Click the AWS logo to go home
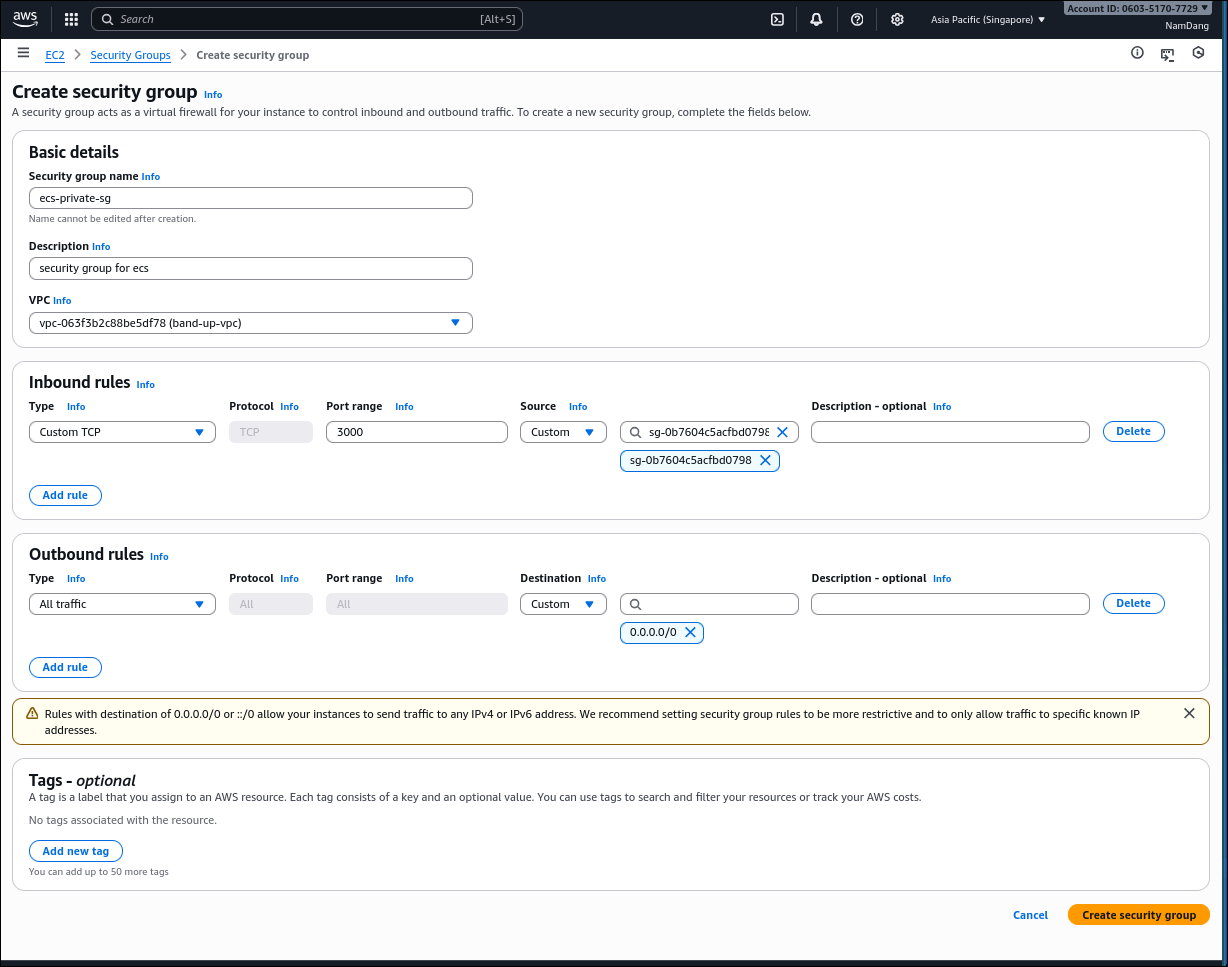1228x967 pixels. coord(24,17)
